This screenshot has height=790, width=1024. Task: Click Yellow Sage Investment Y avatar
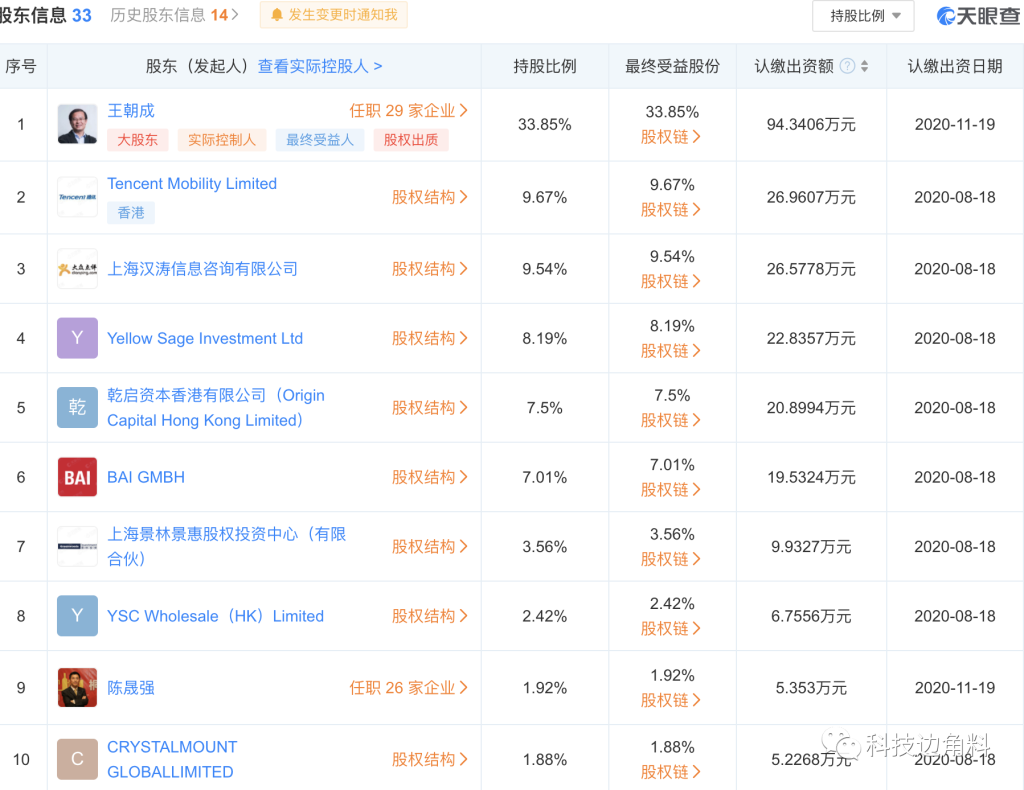(77, 338)
